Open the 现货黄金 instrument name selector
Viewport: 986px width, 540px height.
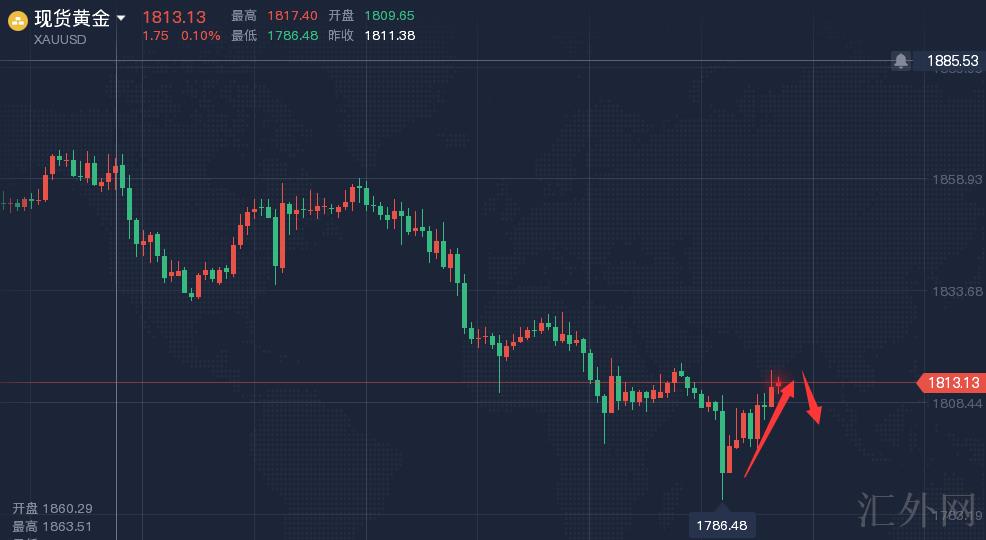coord(72,18)
